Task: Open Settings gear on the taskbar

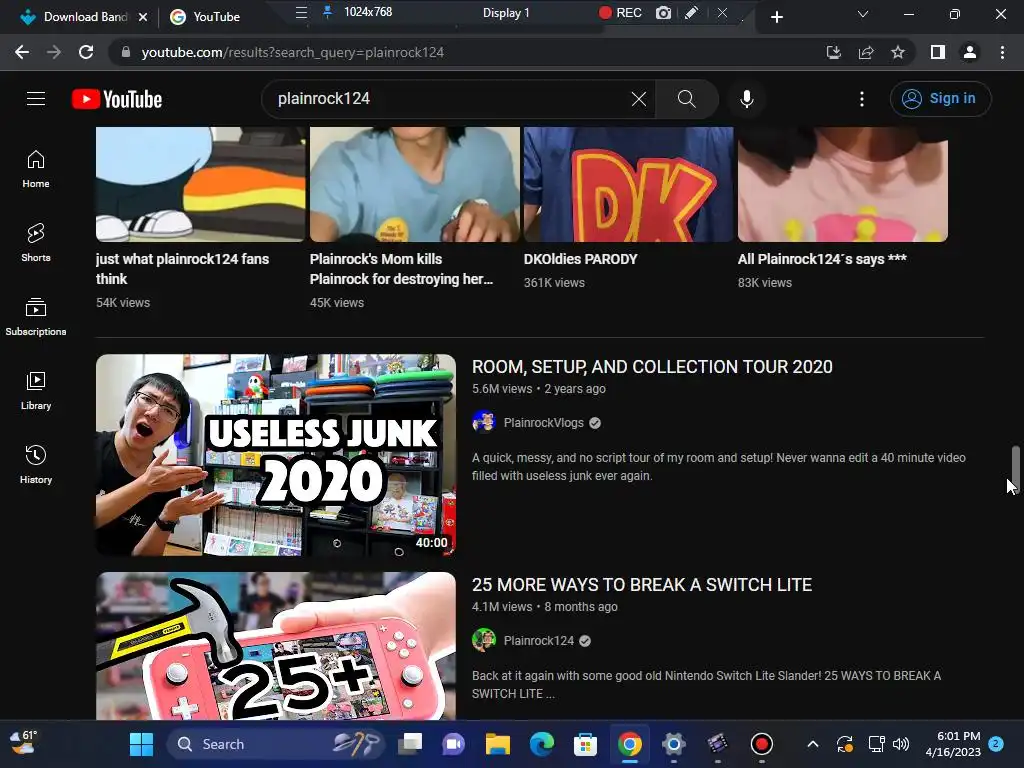Action: point(673,744)
